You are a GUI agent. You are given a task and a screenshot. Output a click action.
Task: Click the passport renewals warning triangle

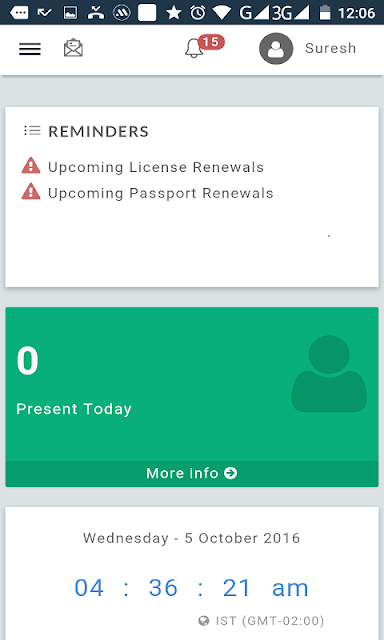(x=31, y=192)
